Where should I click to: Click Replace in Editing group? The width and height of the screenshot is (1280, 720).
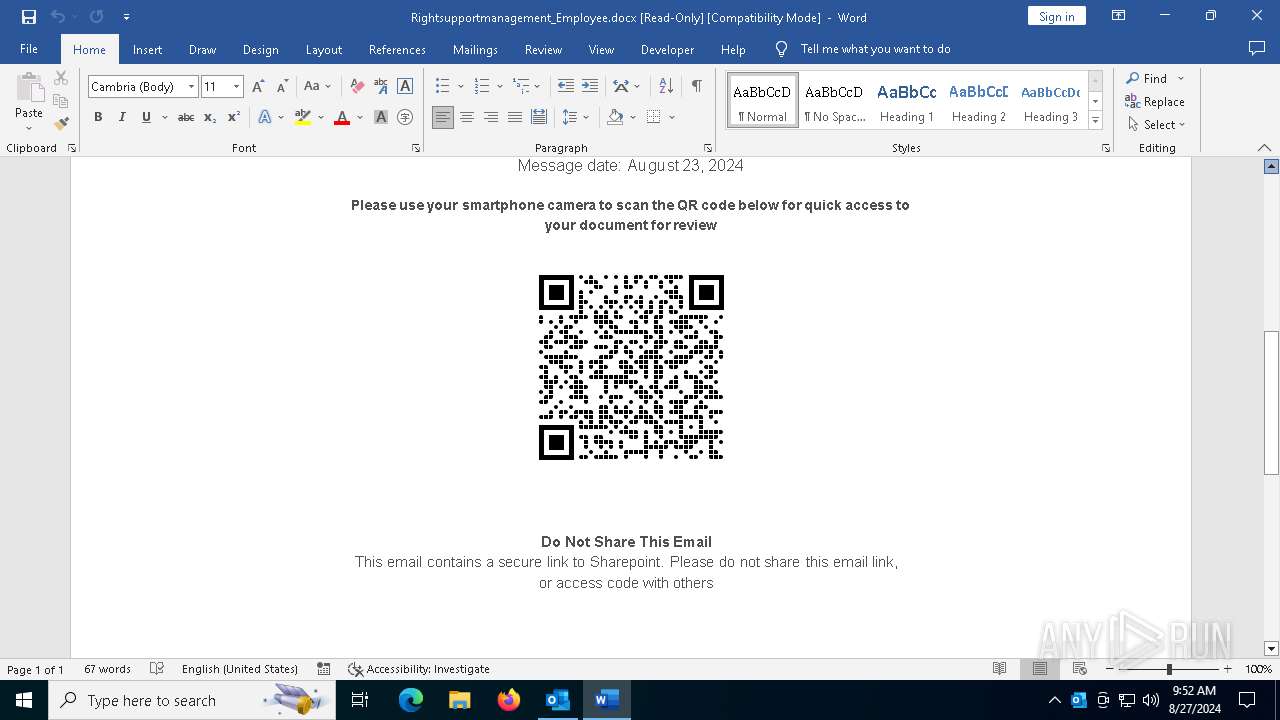(1155, 101)
